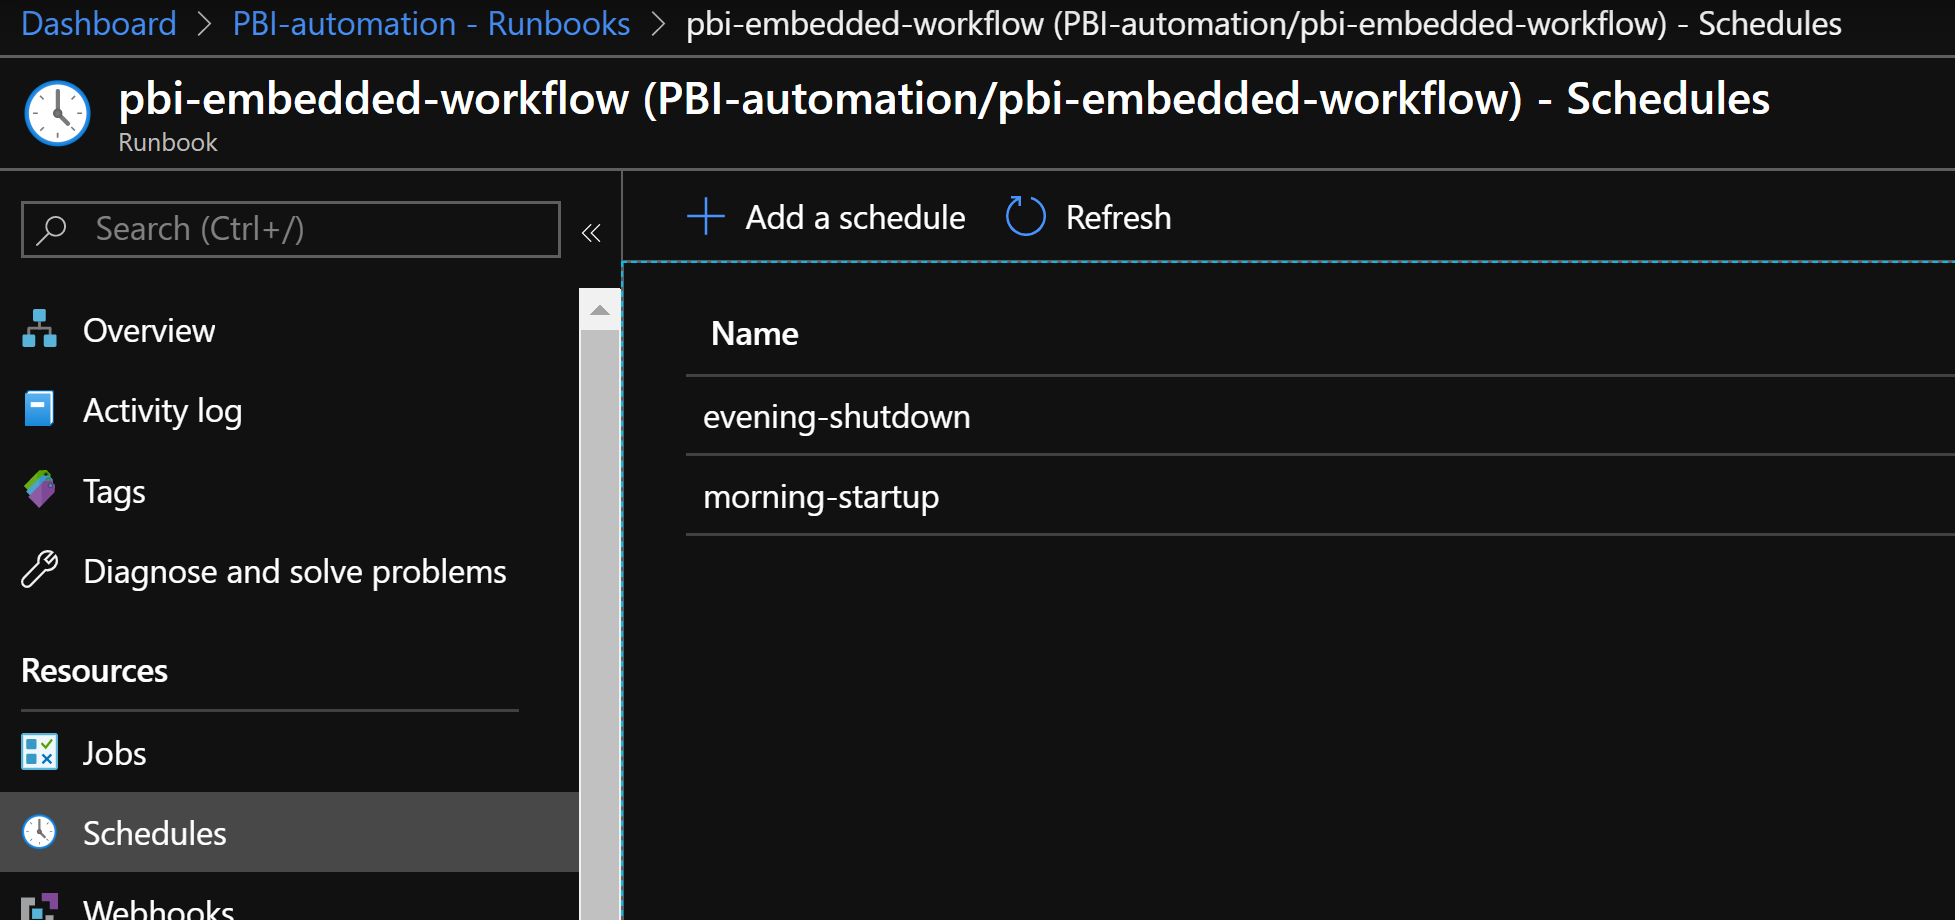
Task: Navigate to PBI-automation - Runbooks breadcrumb
Action: tap(431, 23)
